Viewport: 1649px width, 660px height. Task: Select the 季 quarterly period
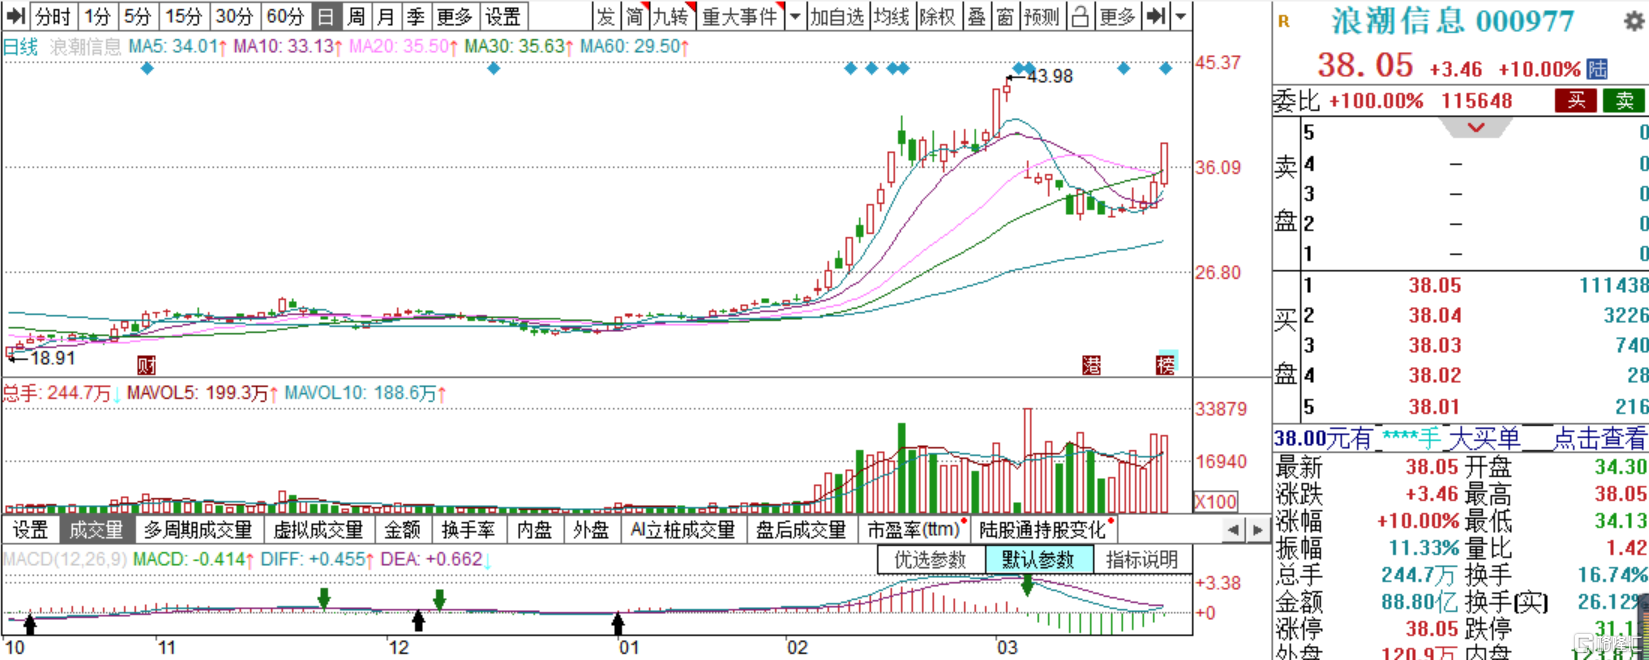(x=416, y=16)
